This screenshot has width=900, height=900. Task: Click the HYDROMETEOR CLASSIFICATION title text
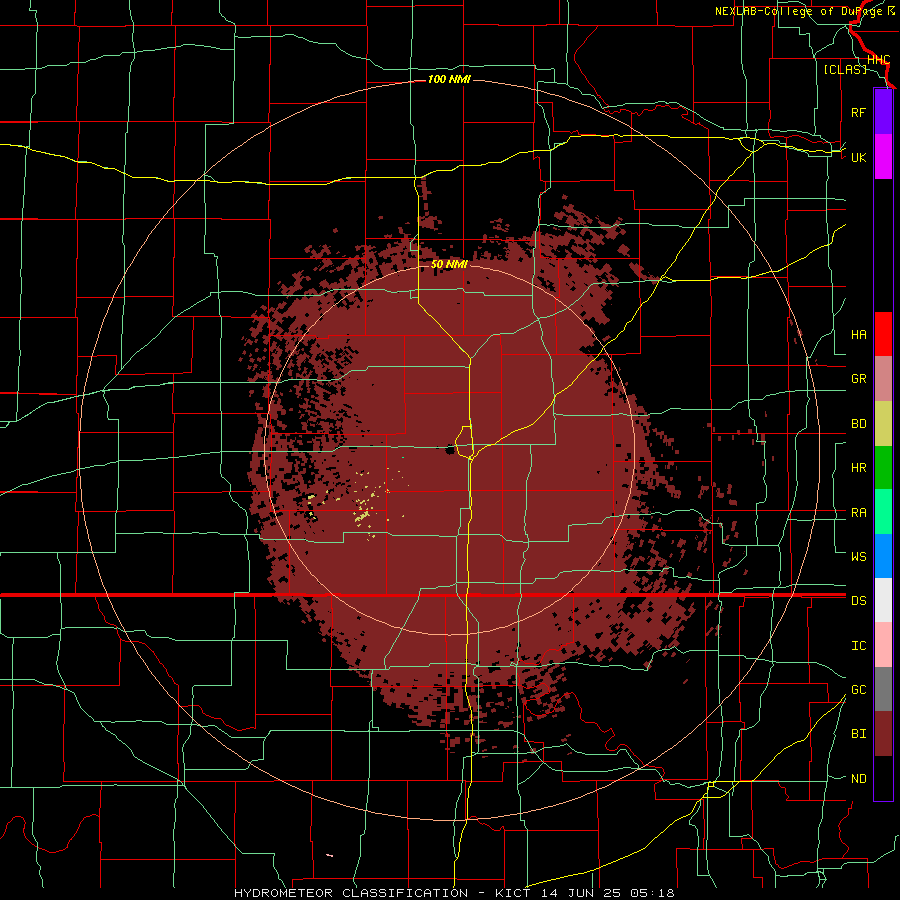pyautogui.click(x=351, y=893)
